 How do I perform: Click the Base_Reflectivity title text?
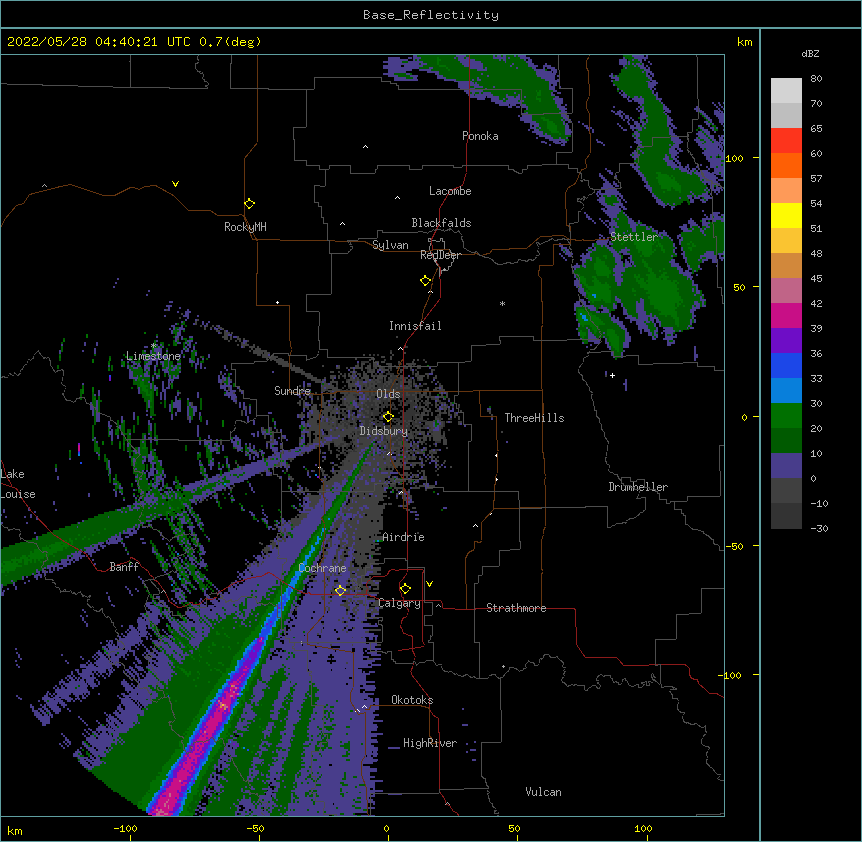pos(431,15)
